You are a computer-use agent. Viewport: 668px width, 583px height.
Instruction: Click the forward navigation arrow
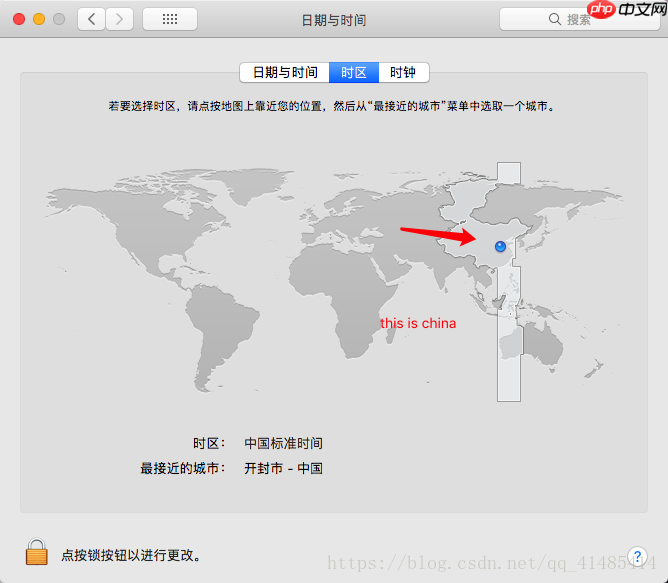[x=120, y=19]
